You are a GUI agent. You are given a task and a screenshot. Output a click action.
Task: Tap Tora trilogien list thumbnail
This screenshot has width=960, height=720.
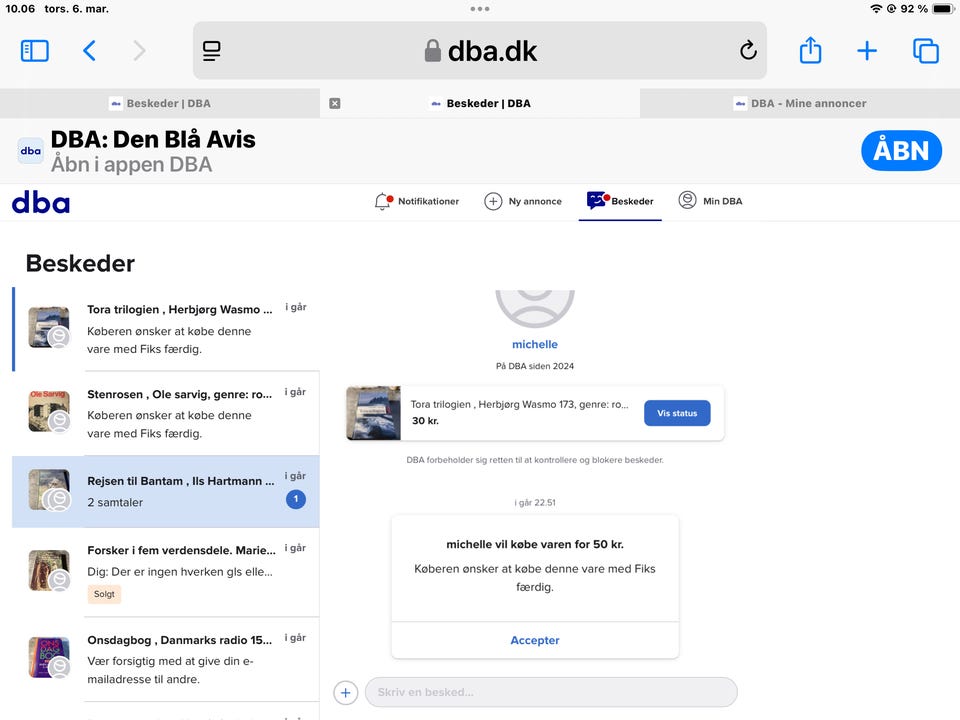point(49,328)
